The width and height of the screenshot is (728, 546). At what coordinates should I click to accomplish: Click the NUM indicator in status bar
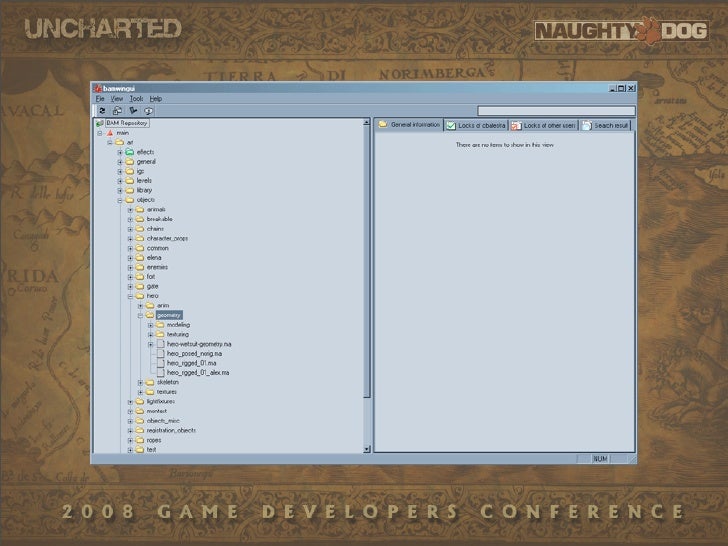600,459
